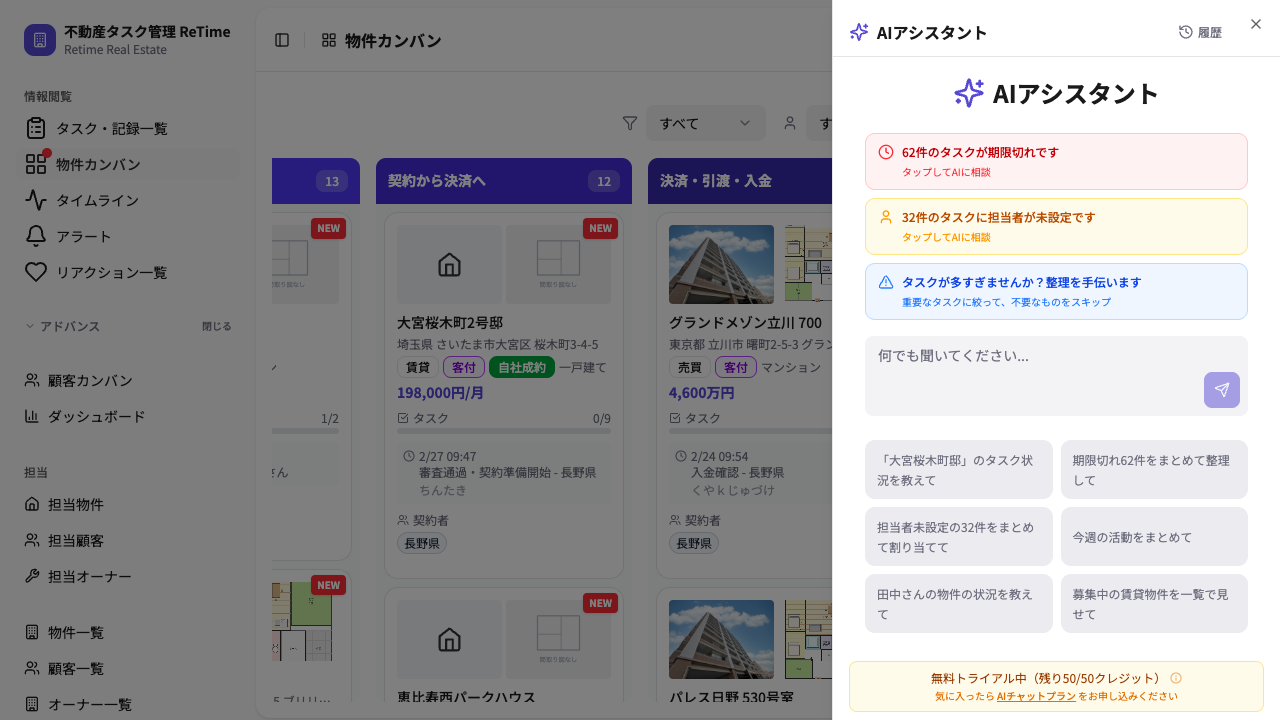The height and width of the screenshot is (720, 1280).
Task: Click info icon beside trial credits
Action: [x=1176, y=678]
